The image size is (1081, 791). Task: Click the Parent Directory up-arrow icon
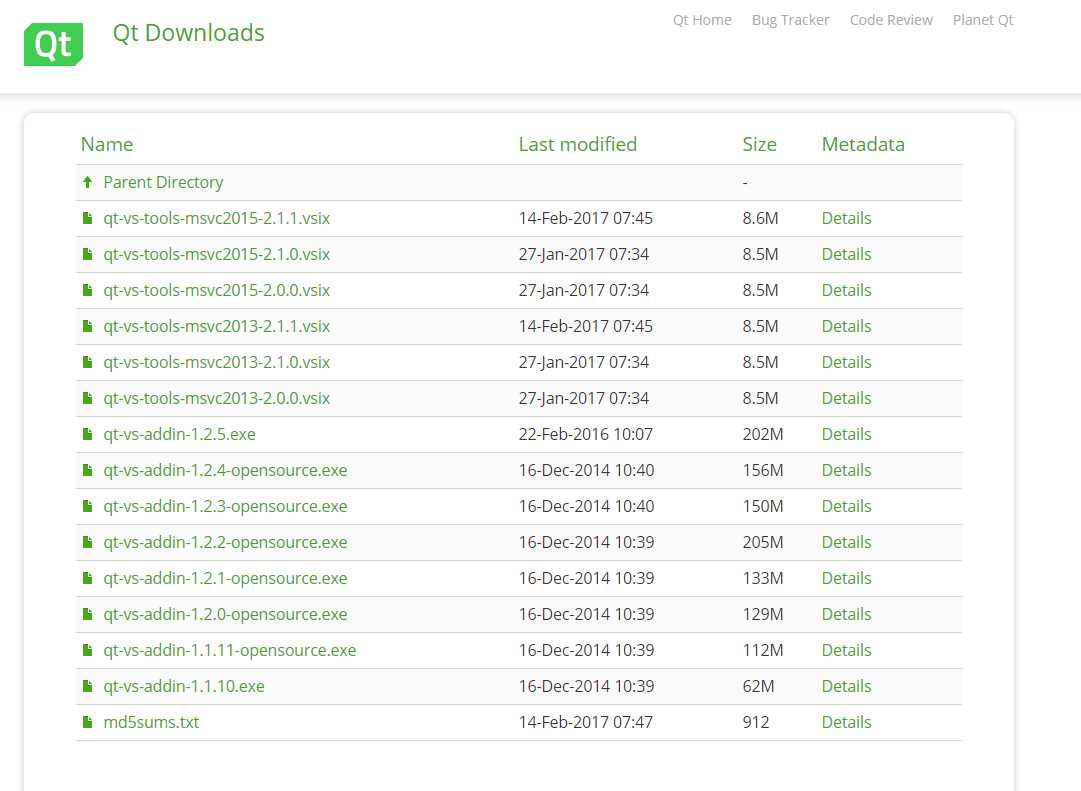88,182
